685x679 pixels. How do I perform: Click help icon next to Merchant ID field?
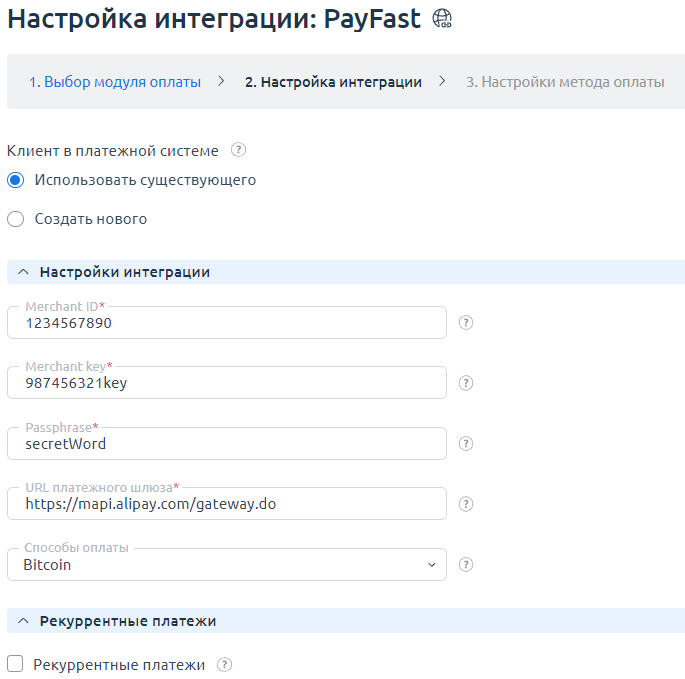[x=465, y=323]
